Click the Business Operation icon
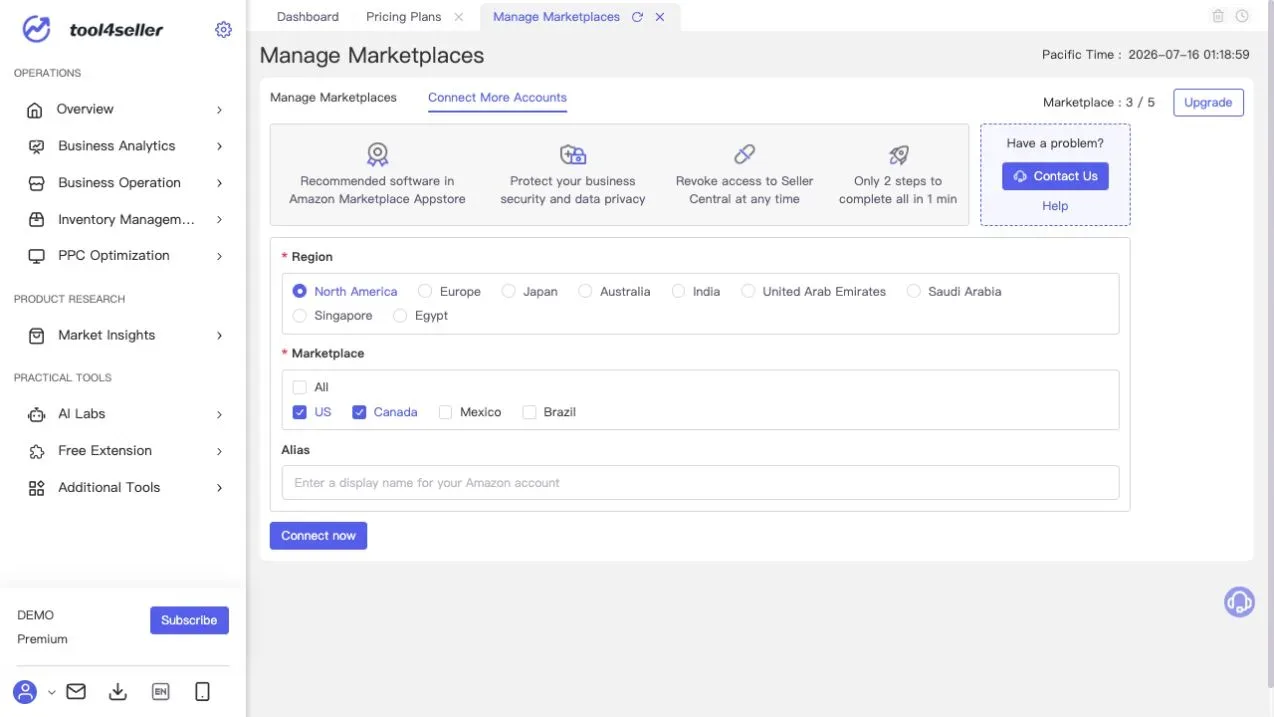 [x=37, y=183]
